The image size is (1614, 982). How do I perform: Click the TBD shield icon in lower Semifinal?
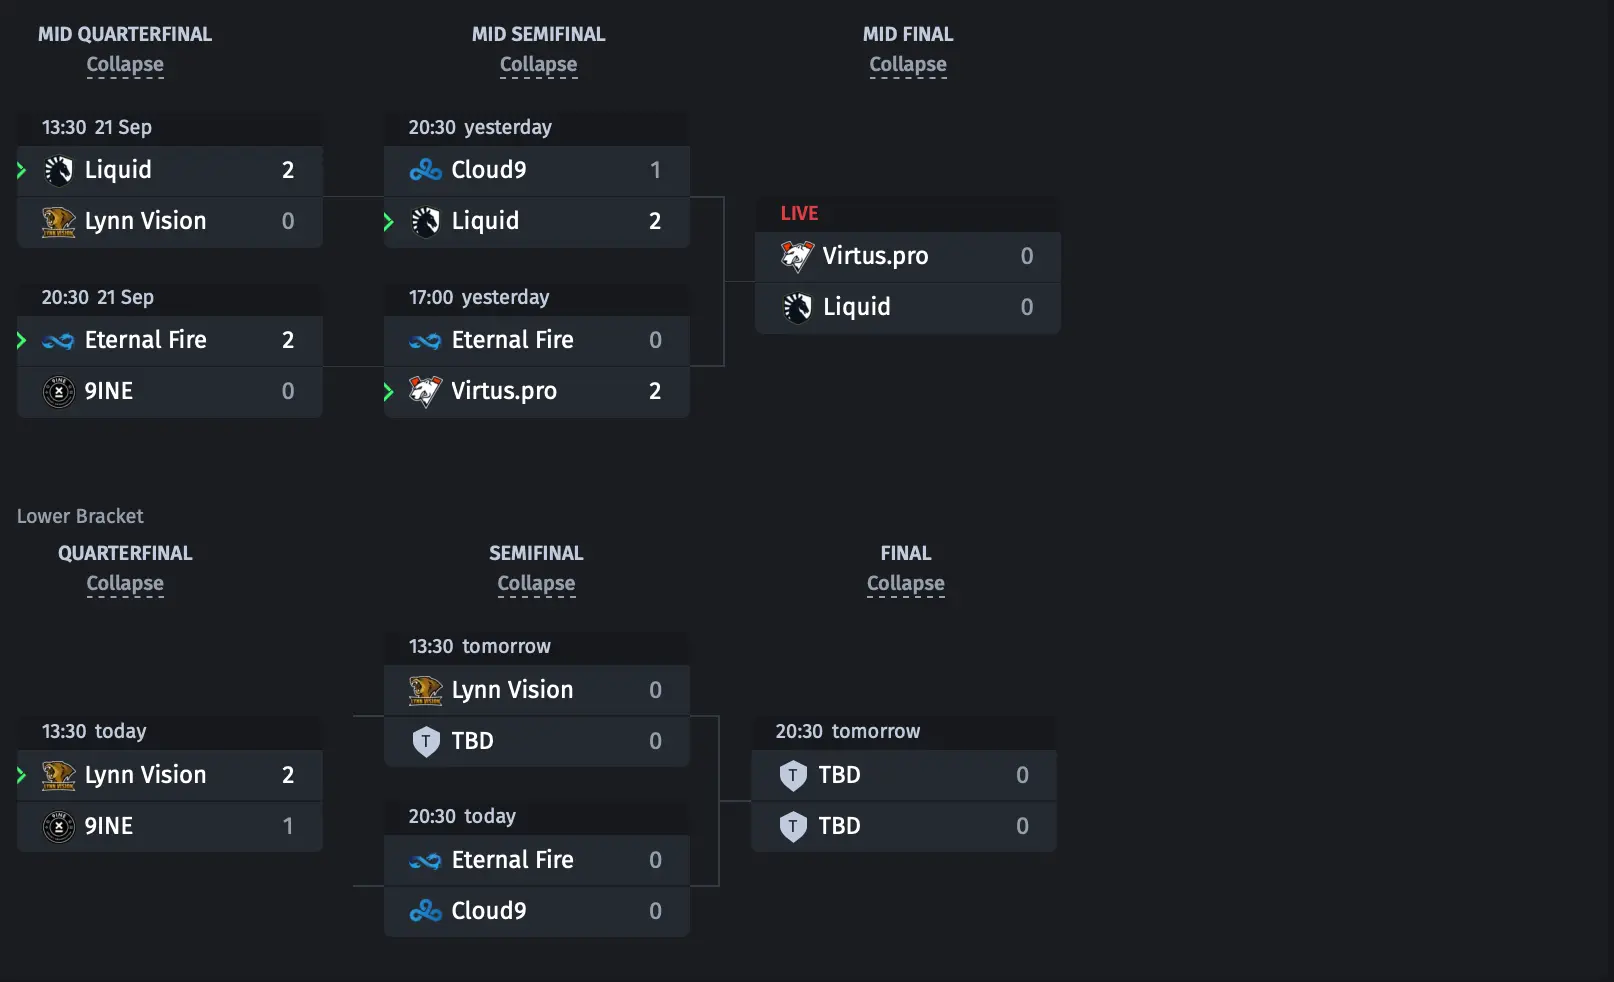[x=426, y=742]
